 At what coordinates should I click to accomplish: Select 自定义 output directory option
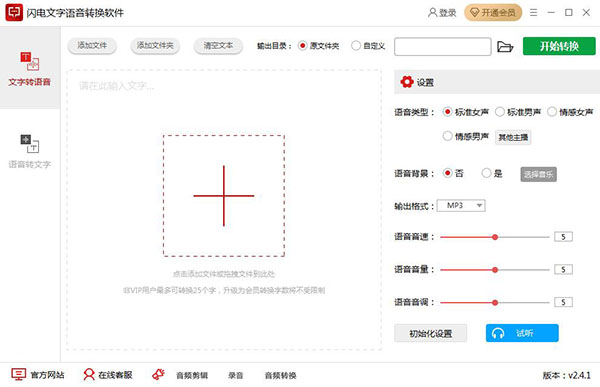point(368,46)
